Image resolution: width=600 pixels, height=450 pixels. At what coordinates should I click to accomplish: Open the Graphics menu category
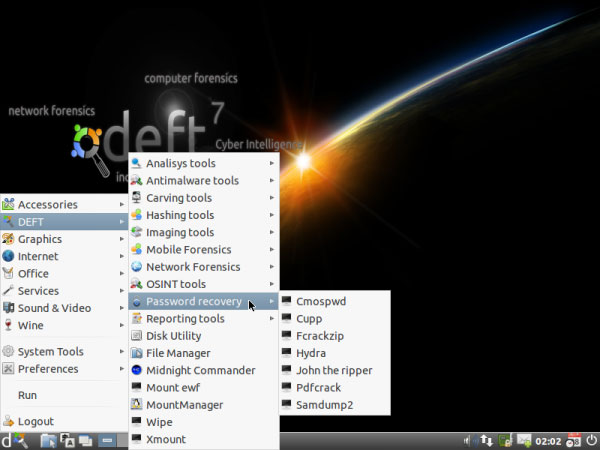pos(64,239)
